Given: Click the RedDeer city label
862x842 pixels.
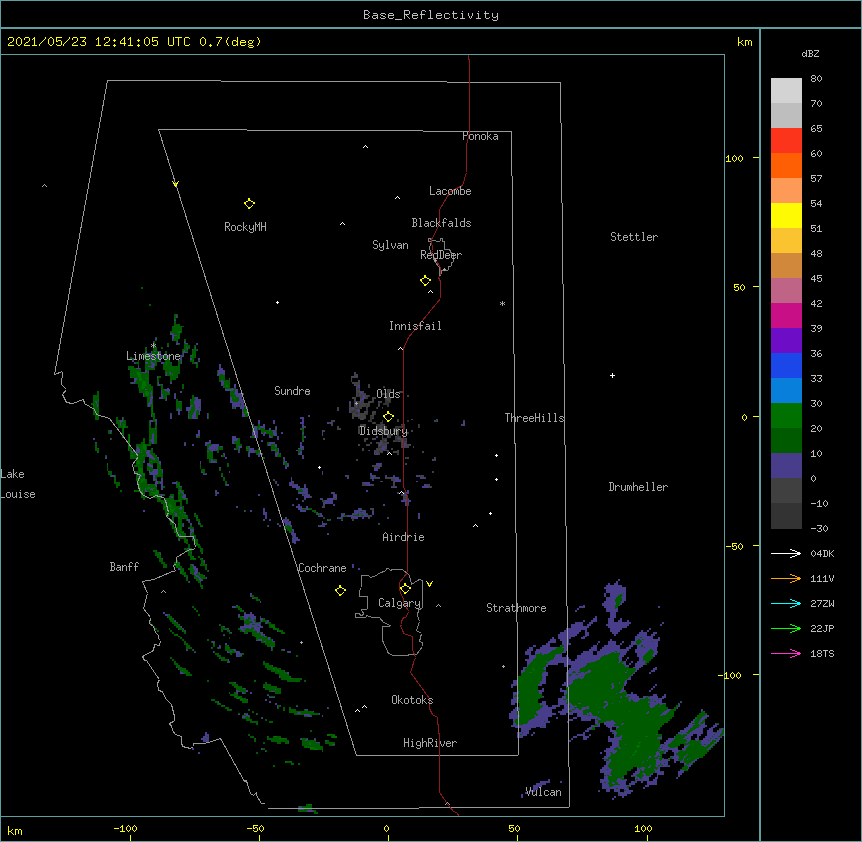Looking at the screenshot, I should tap(441, 255).
